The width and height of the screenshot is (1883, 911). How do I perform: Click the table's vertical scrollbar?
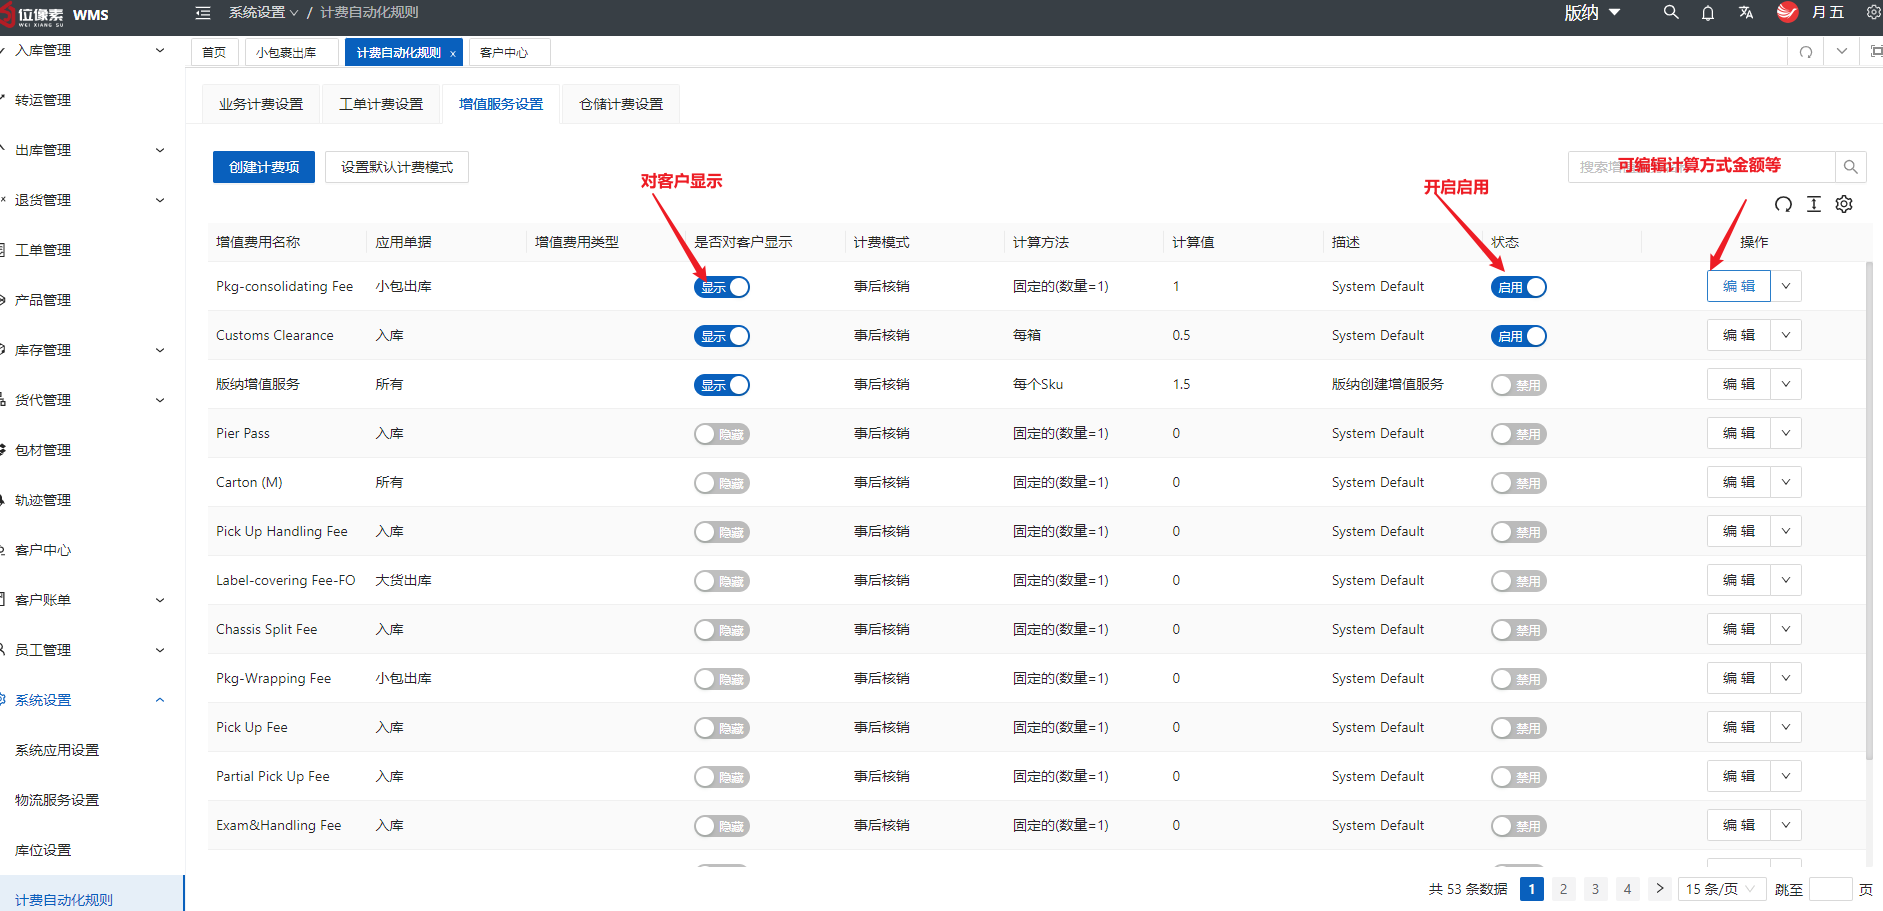point(1868,510)
